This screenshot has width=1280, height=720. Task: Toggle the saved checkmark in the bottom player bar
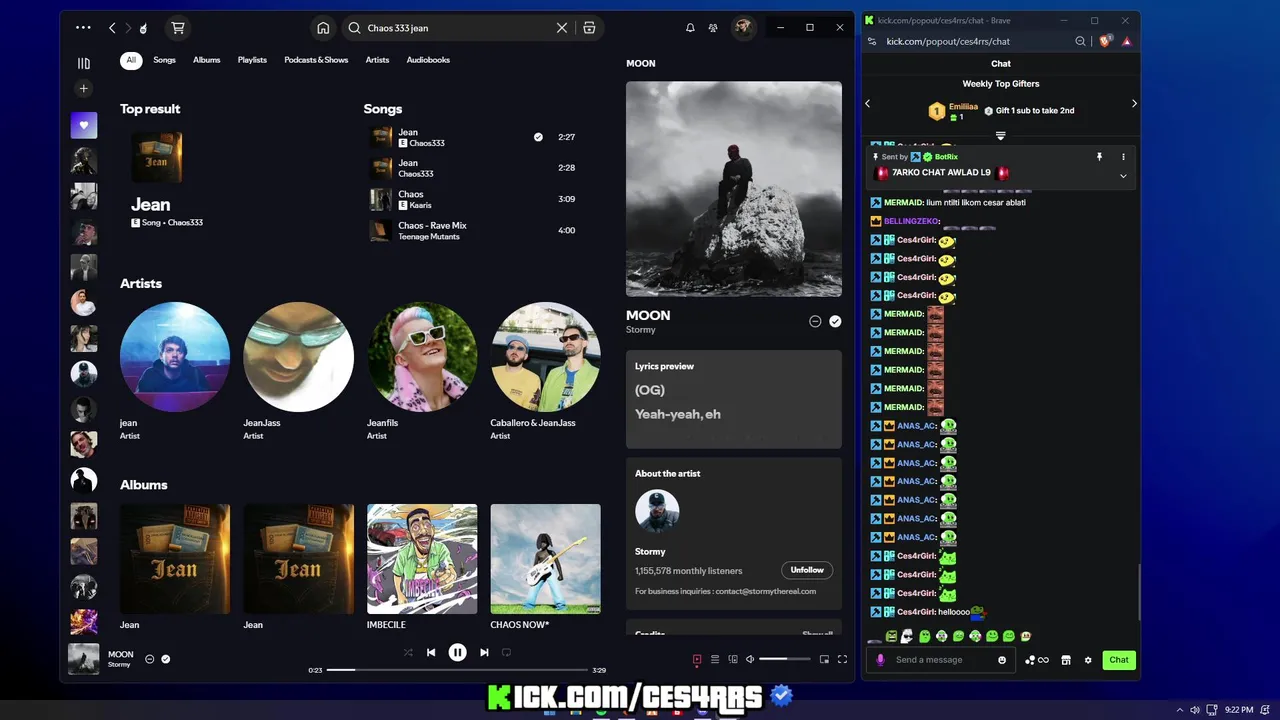(166, 659)
